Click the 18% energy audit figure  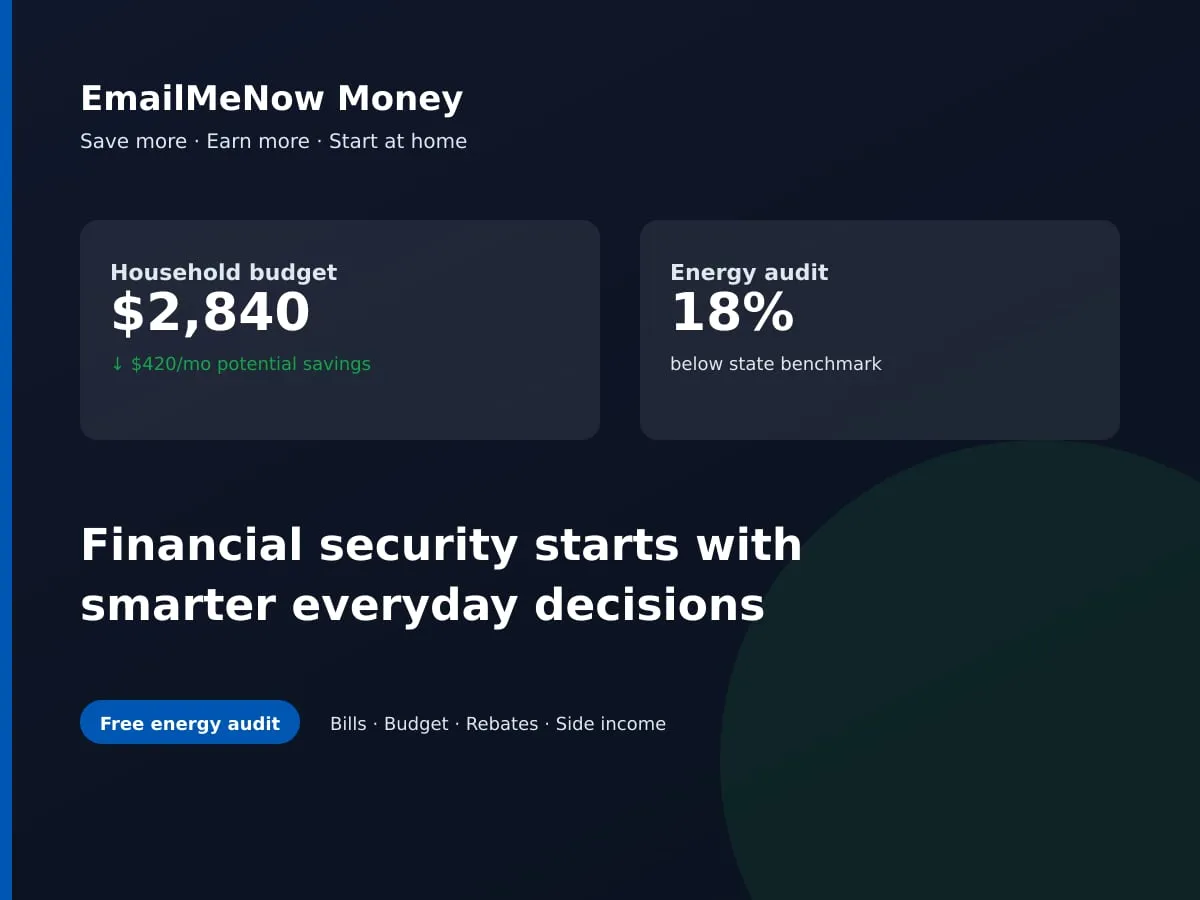(732, 313)
